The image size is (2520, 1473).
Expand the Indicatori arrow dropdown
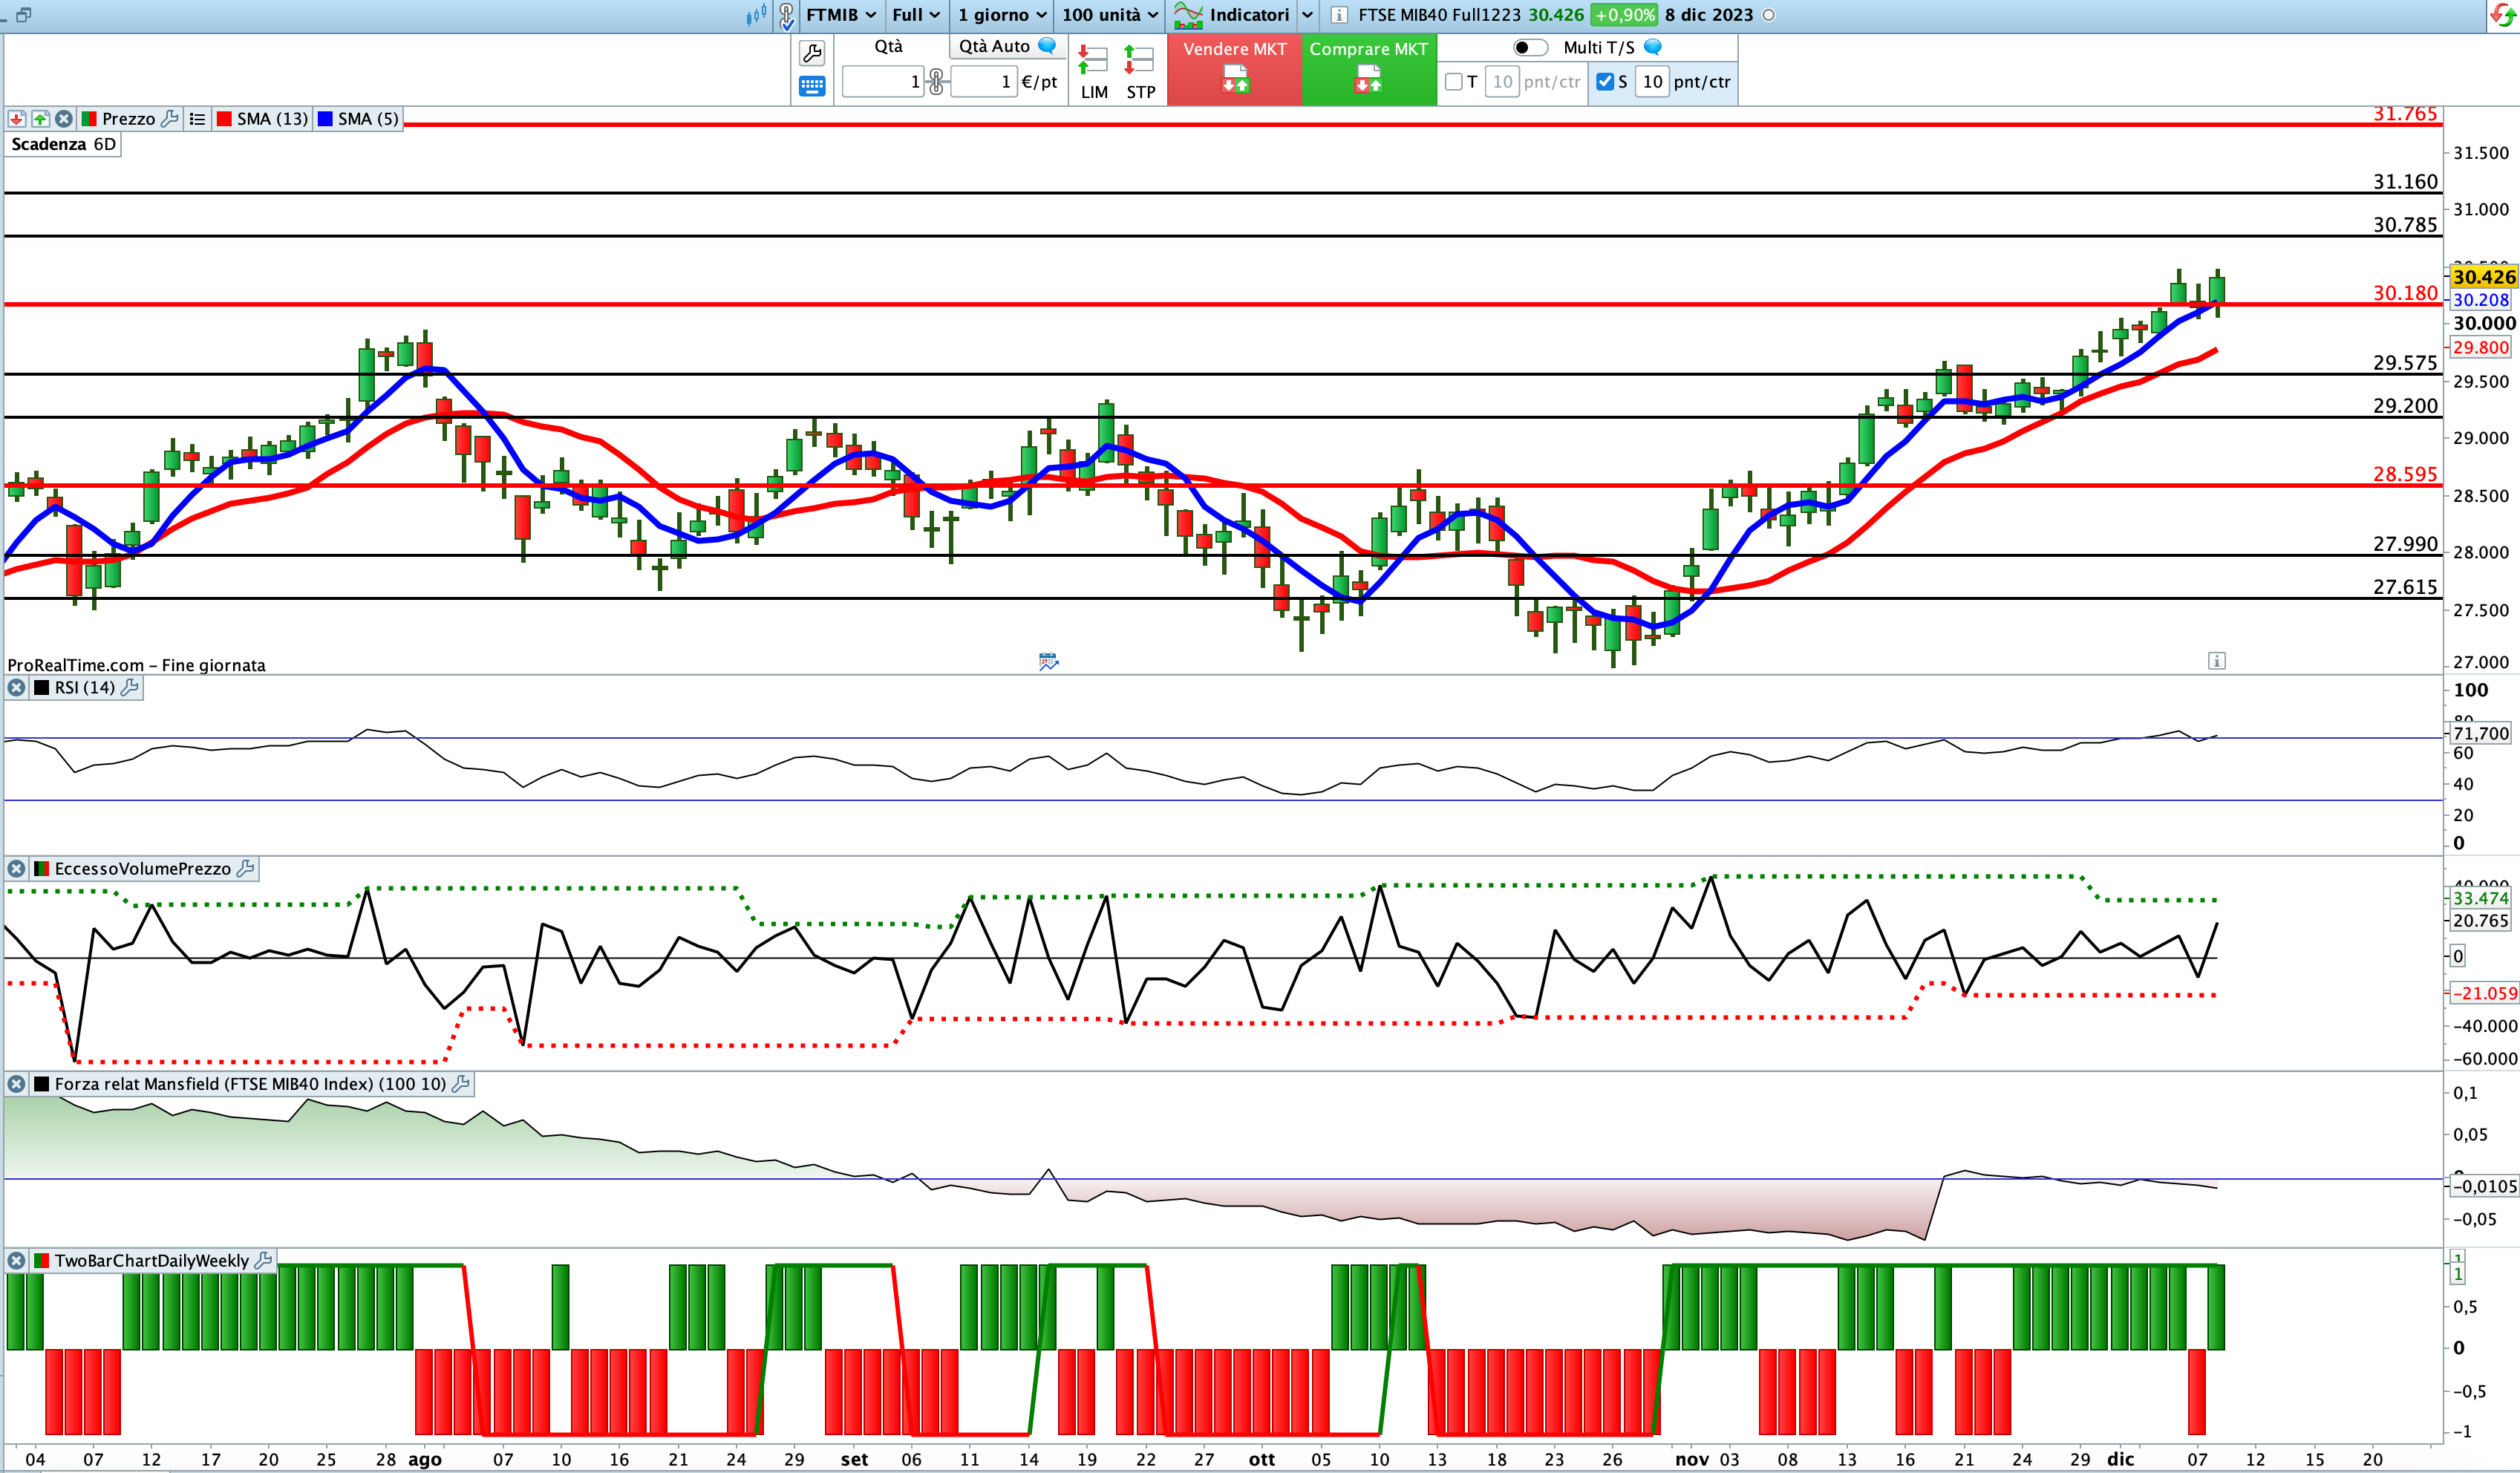[1307, 15]
